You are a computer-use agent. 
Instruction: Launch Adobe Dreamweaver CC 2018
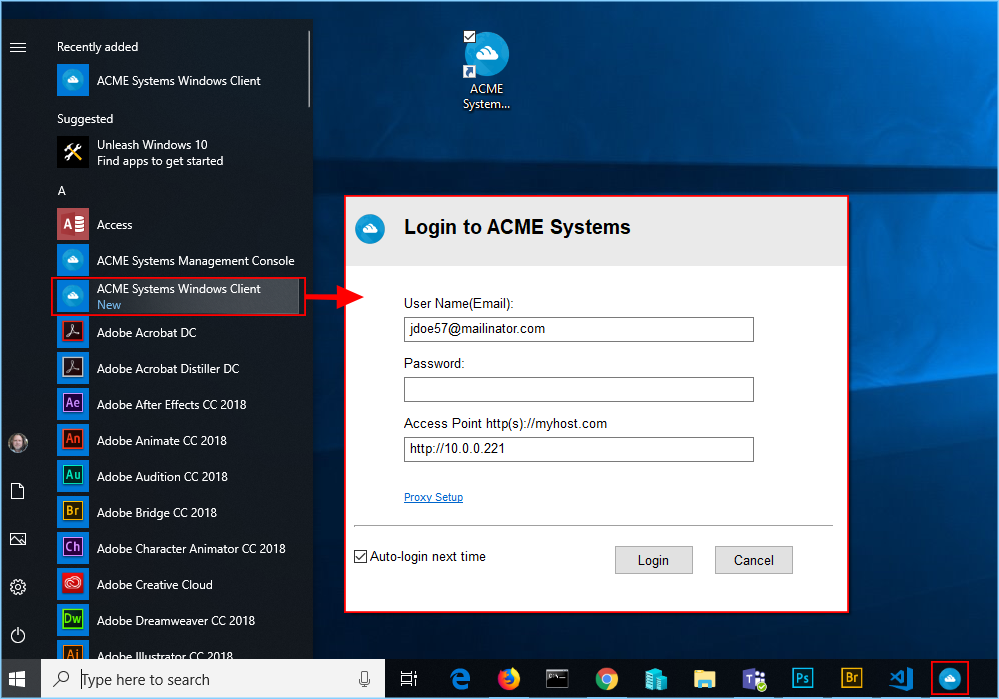(177, 621)
